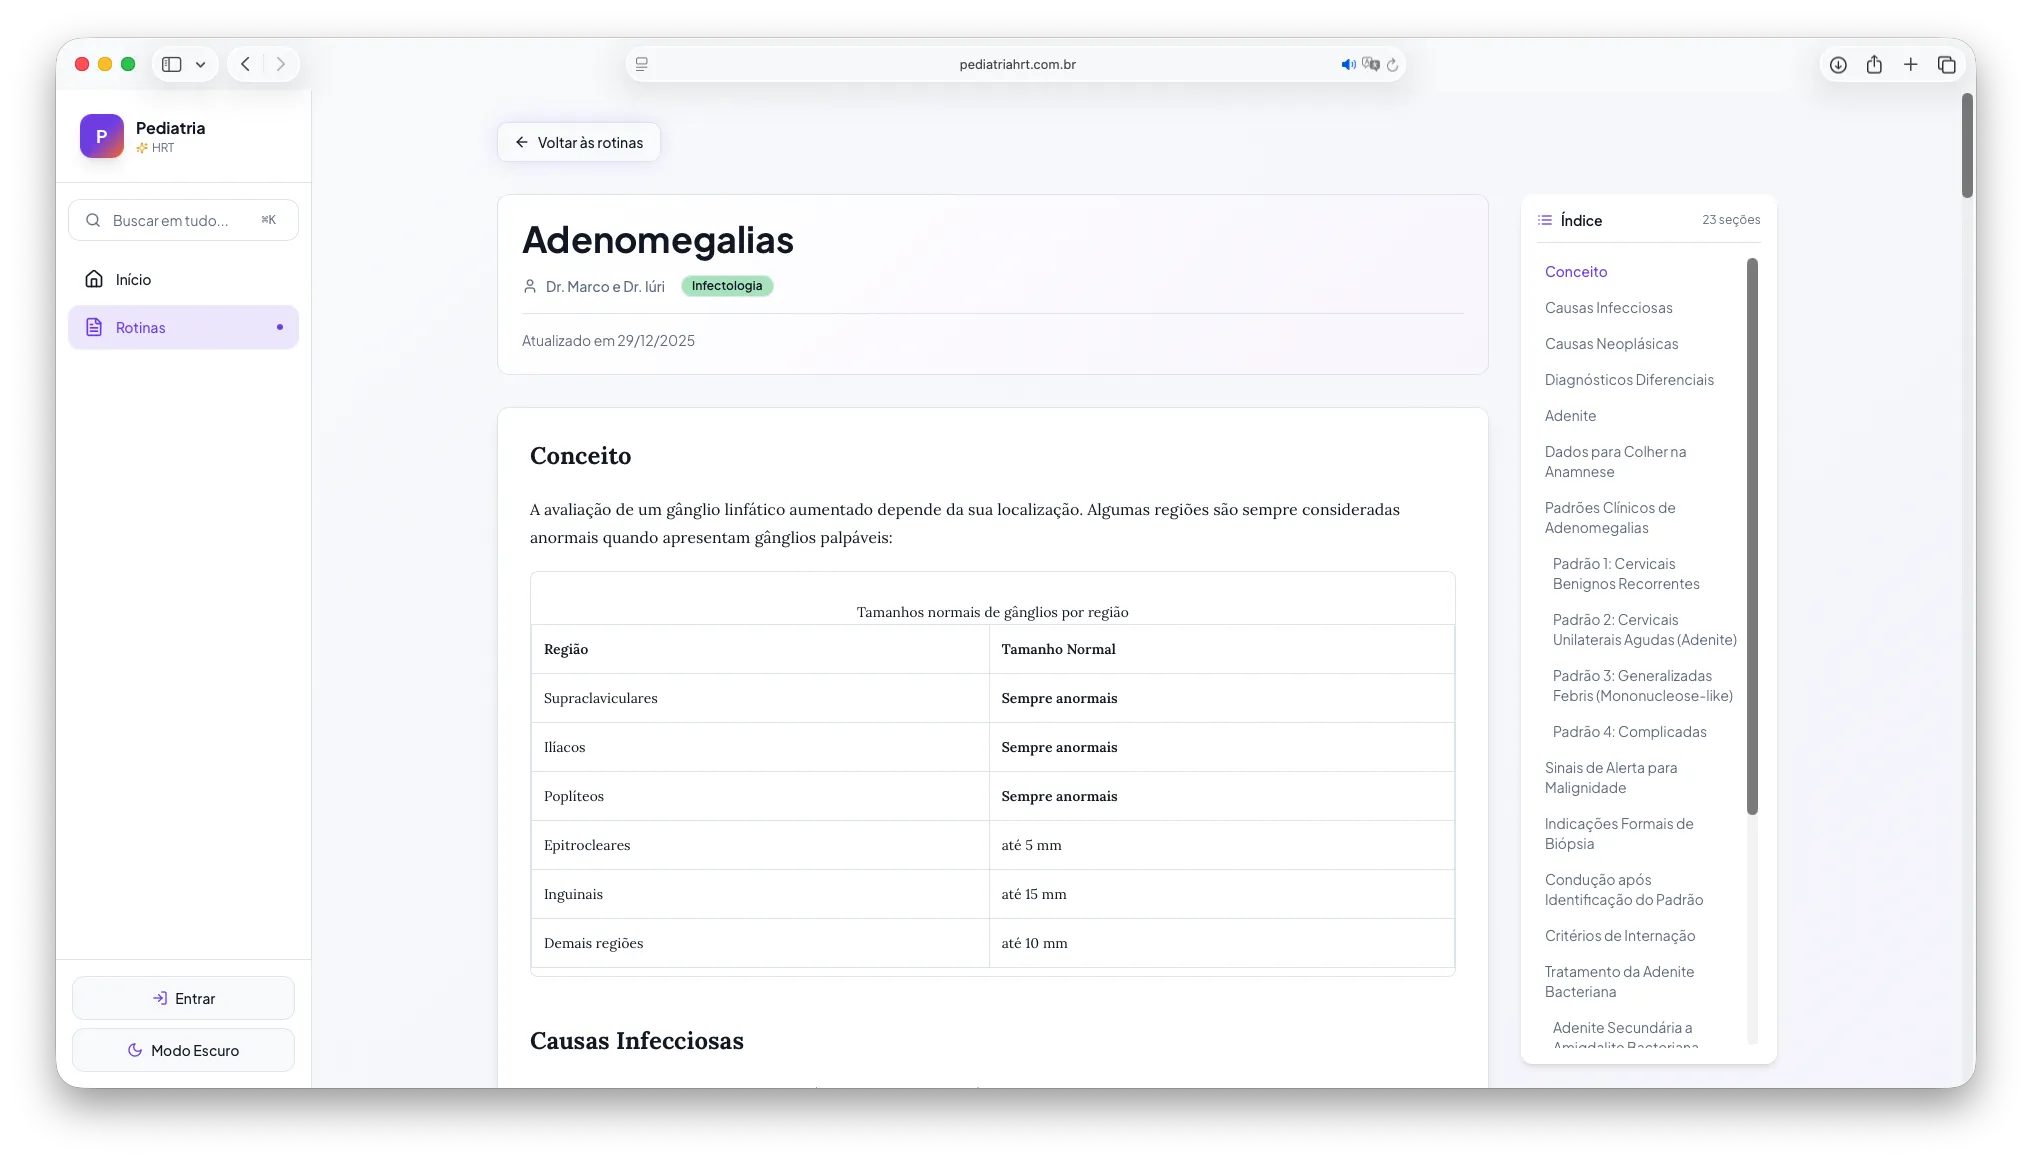Expand sidebar options dropdown chevron

coord(201,64)
